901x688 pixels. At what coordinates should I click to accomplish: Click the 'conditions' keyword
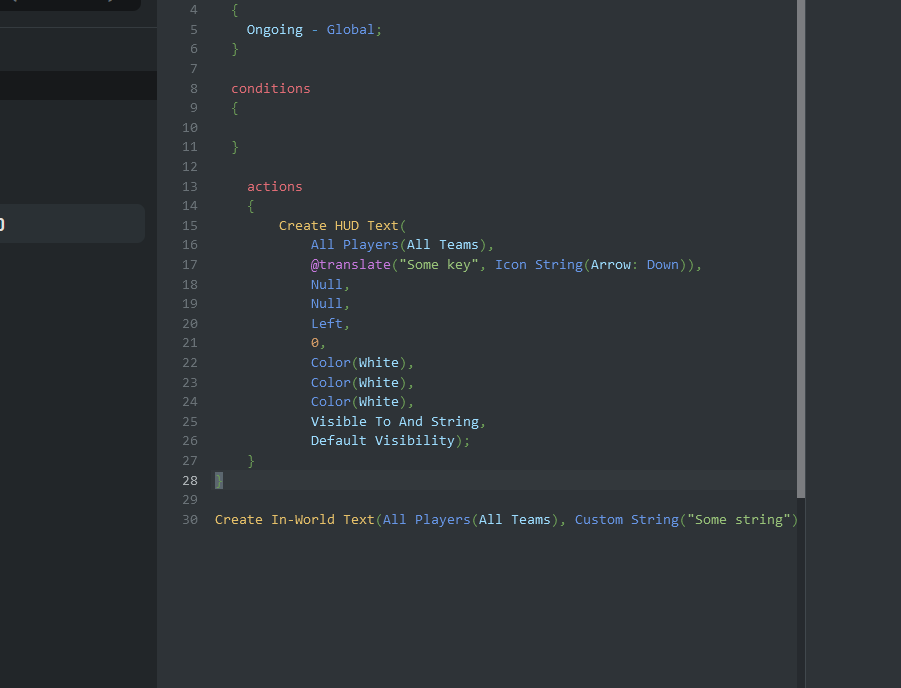click(x=271, y=89)
